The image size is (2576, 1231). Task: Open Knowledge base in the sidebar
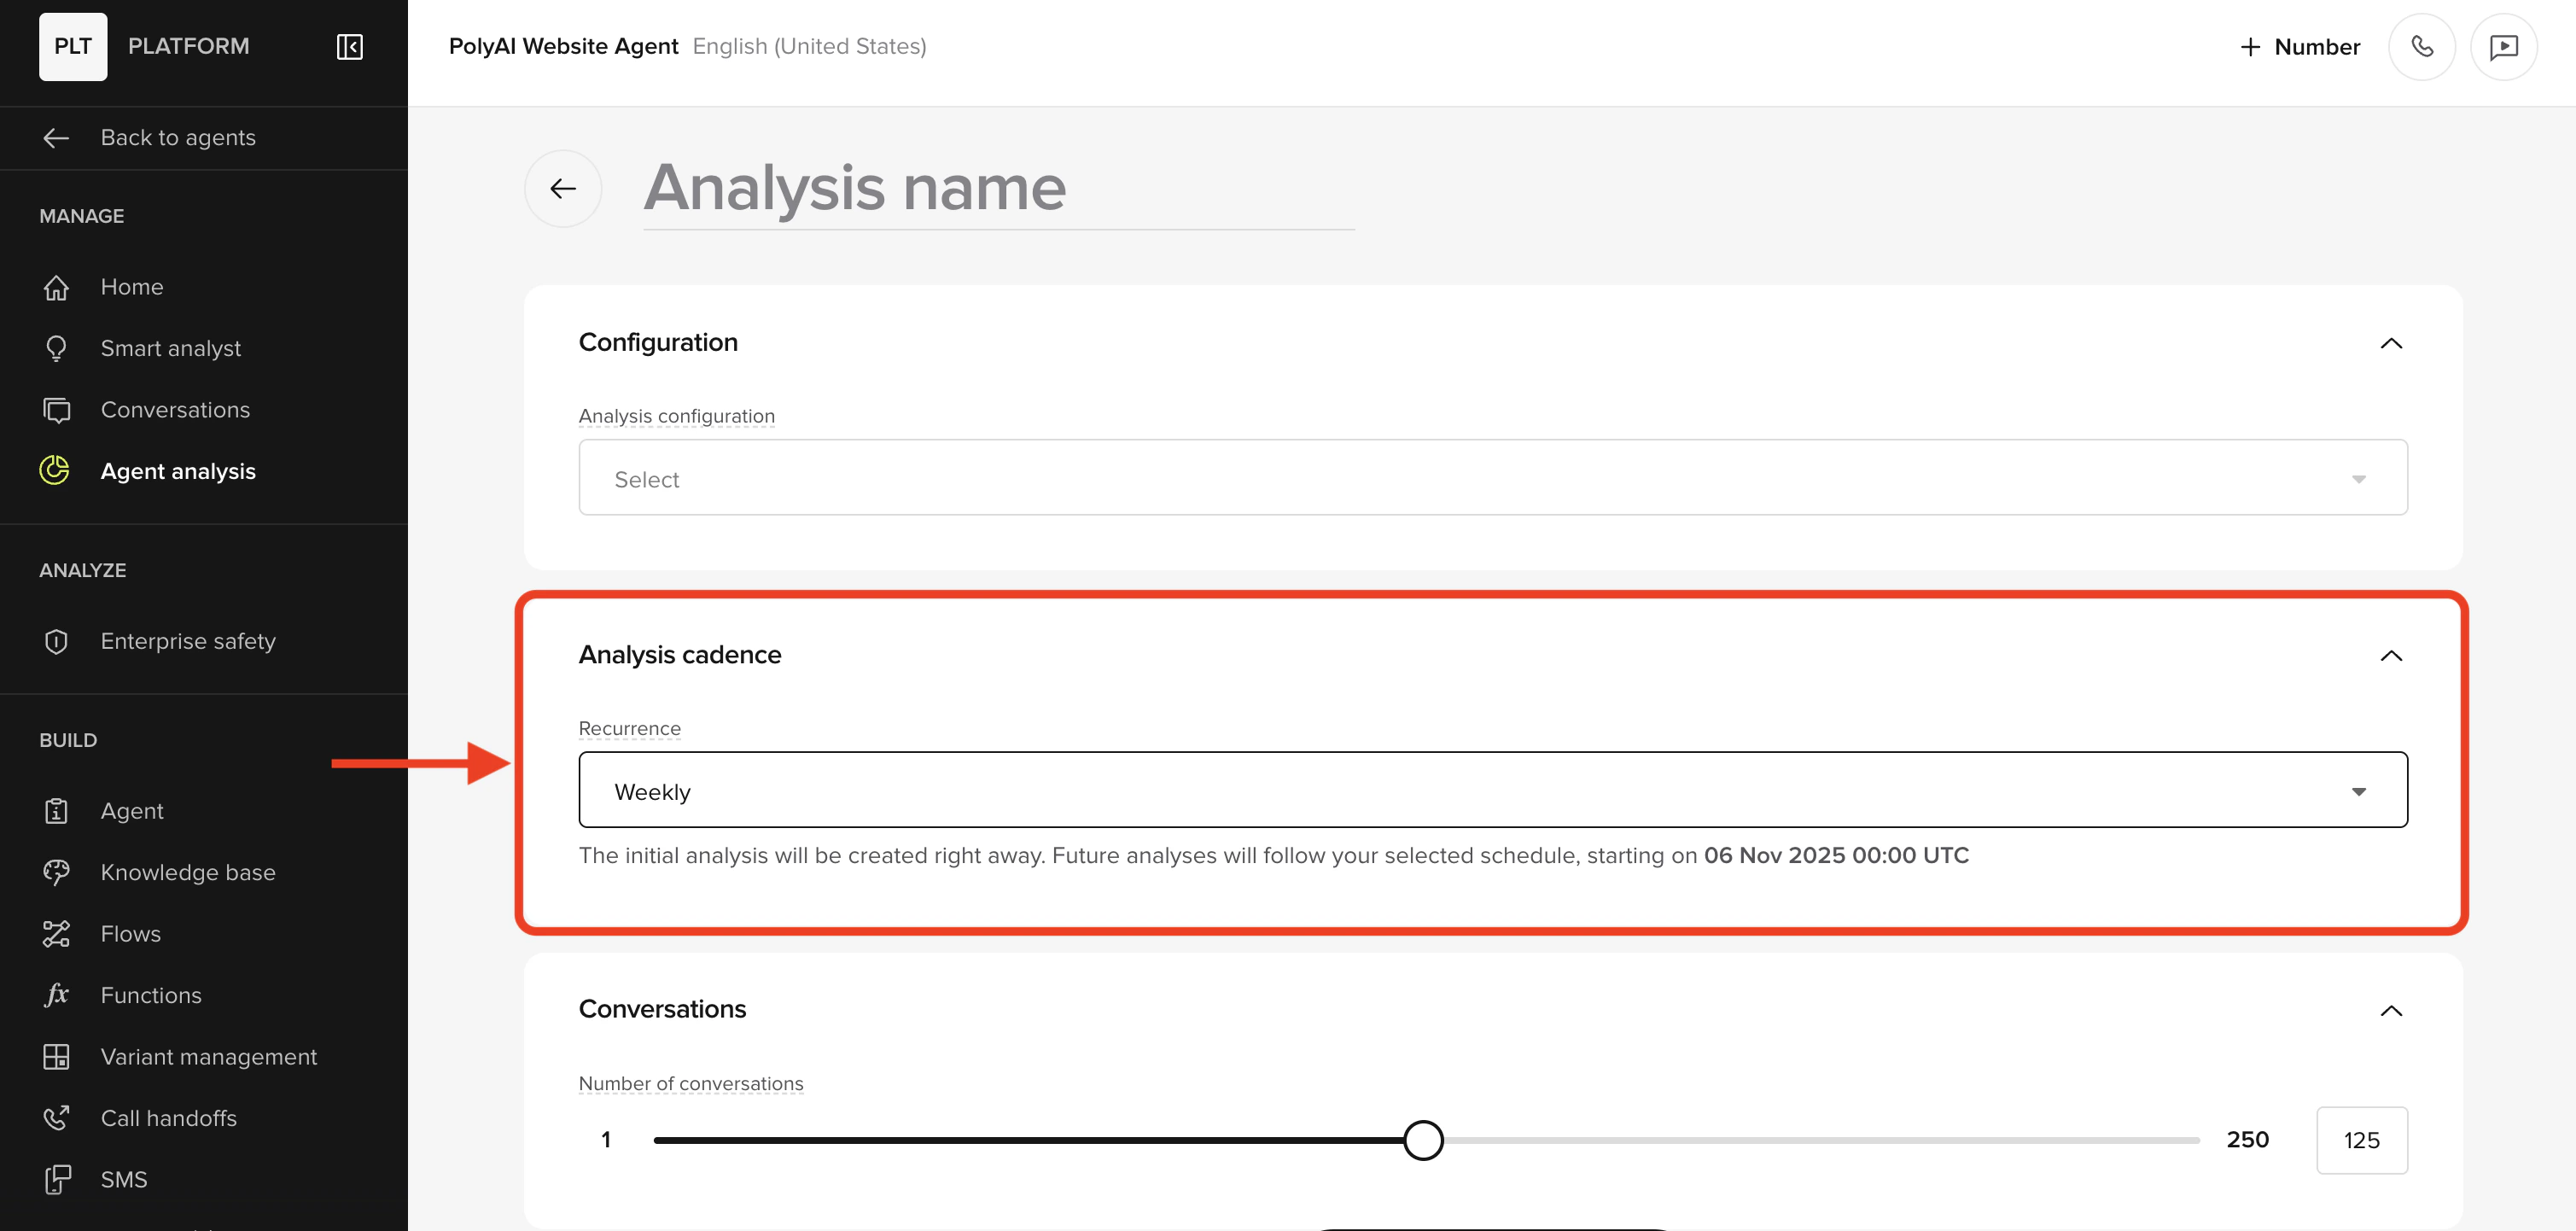187,872
